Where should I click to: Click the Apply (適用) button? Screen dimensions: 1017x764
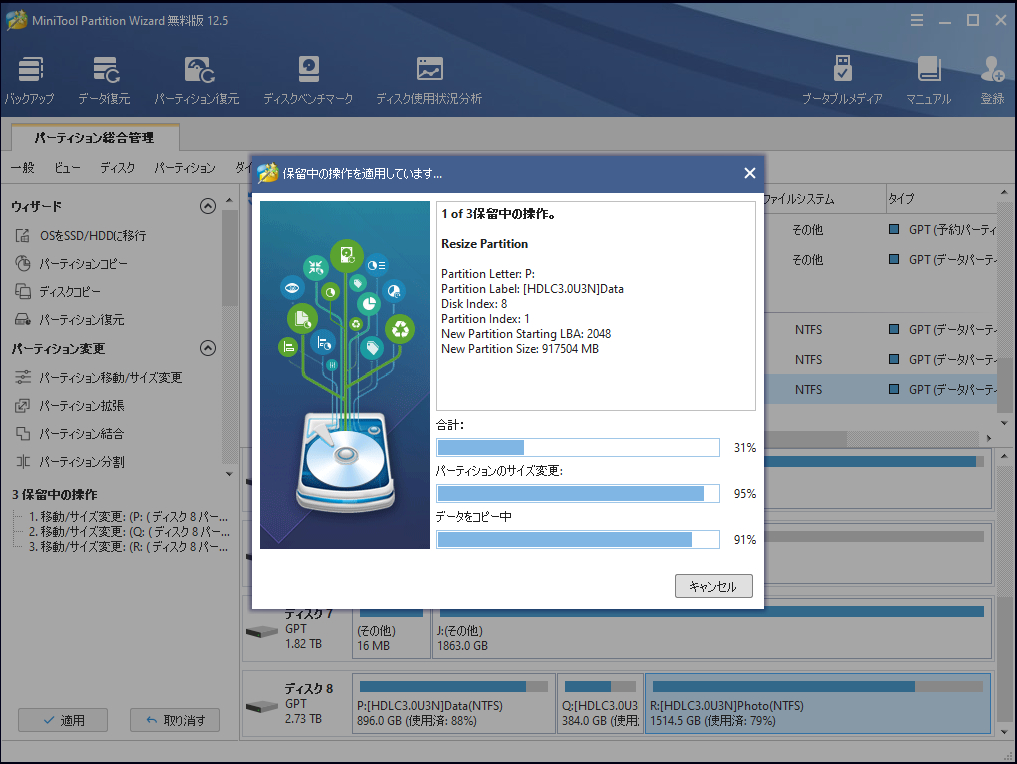[x=63, y=720]
